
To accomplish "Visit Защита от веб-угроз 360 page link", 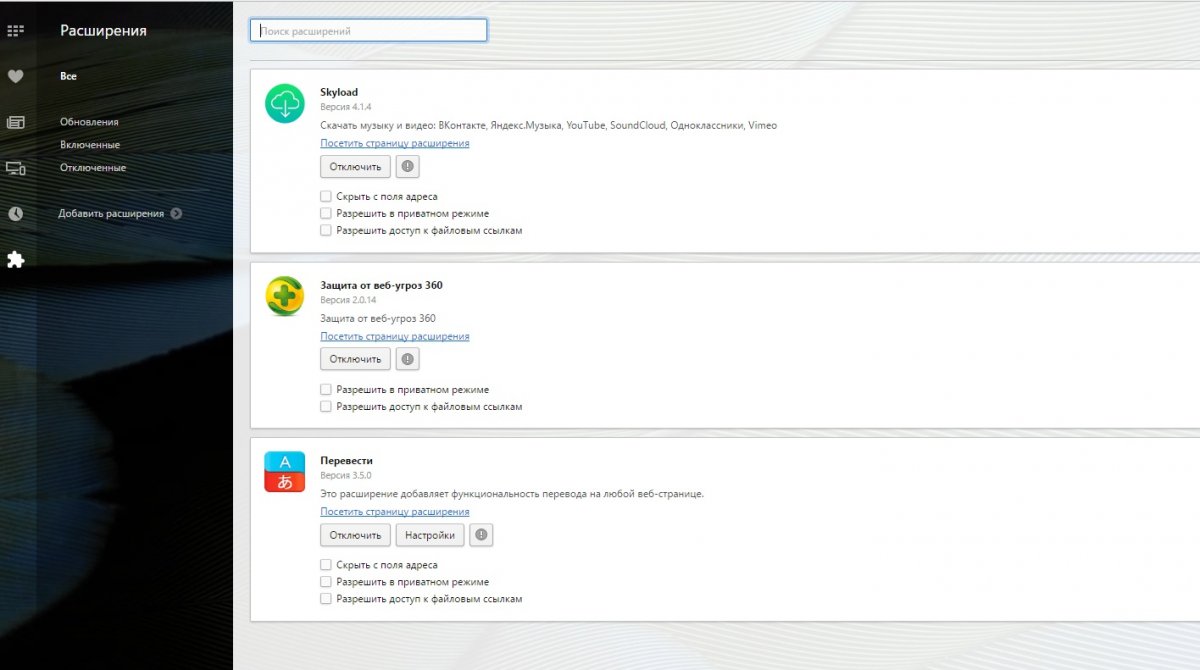I will (x=395, y=336).
